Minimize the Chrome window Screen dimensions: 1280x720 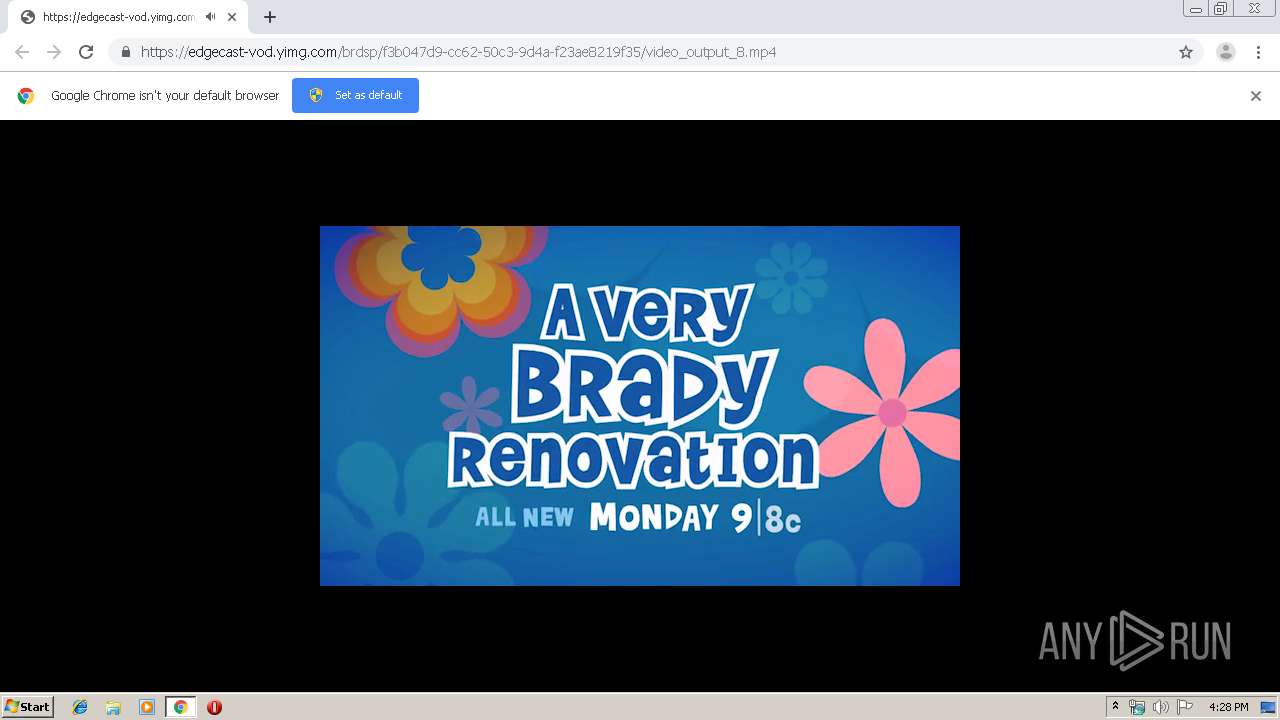[1195, 8]
